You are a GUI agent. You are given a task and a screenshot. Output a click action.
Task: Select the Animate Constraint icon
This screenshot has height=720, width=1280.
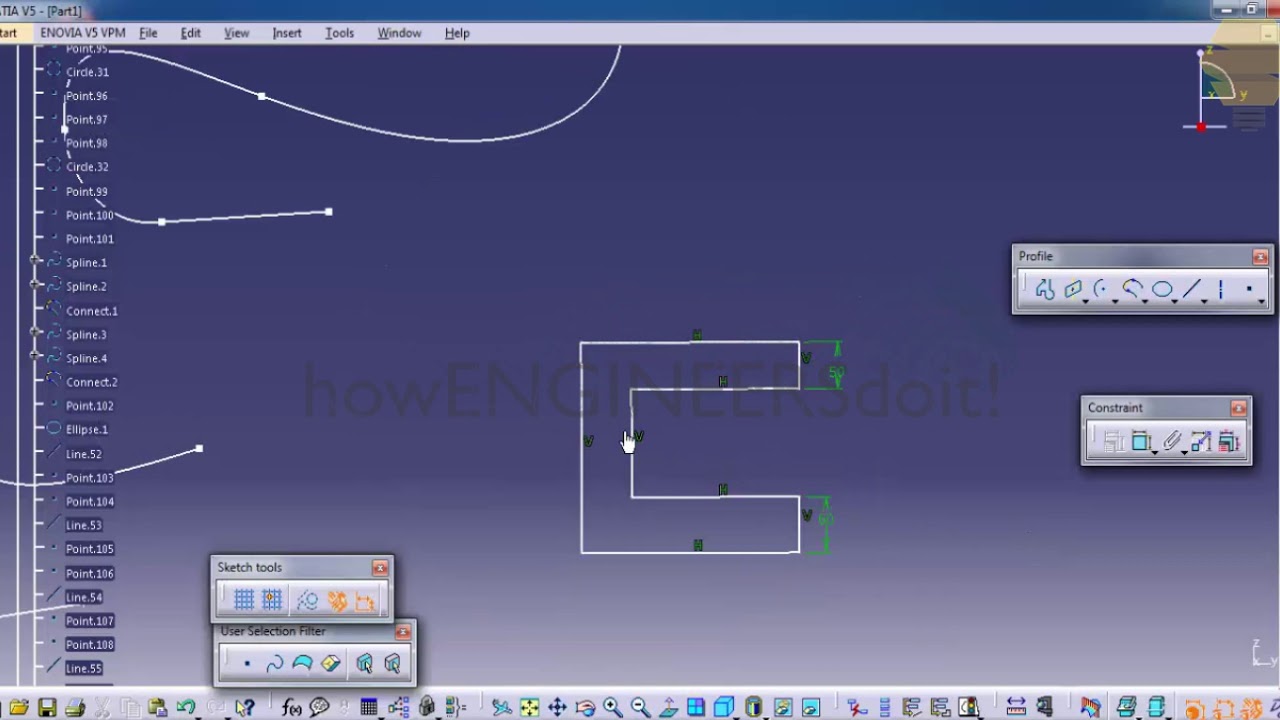[x=1200, y=442]
